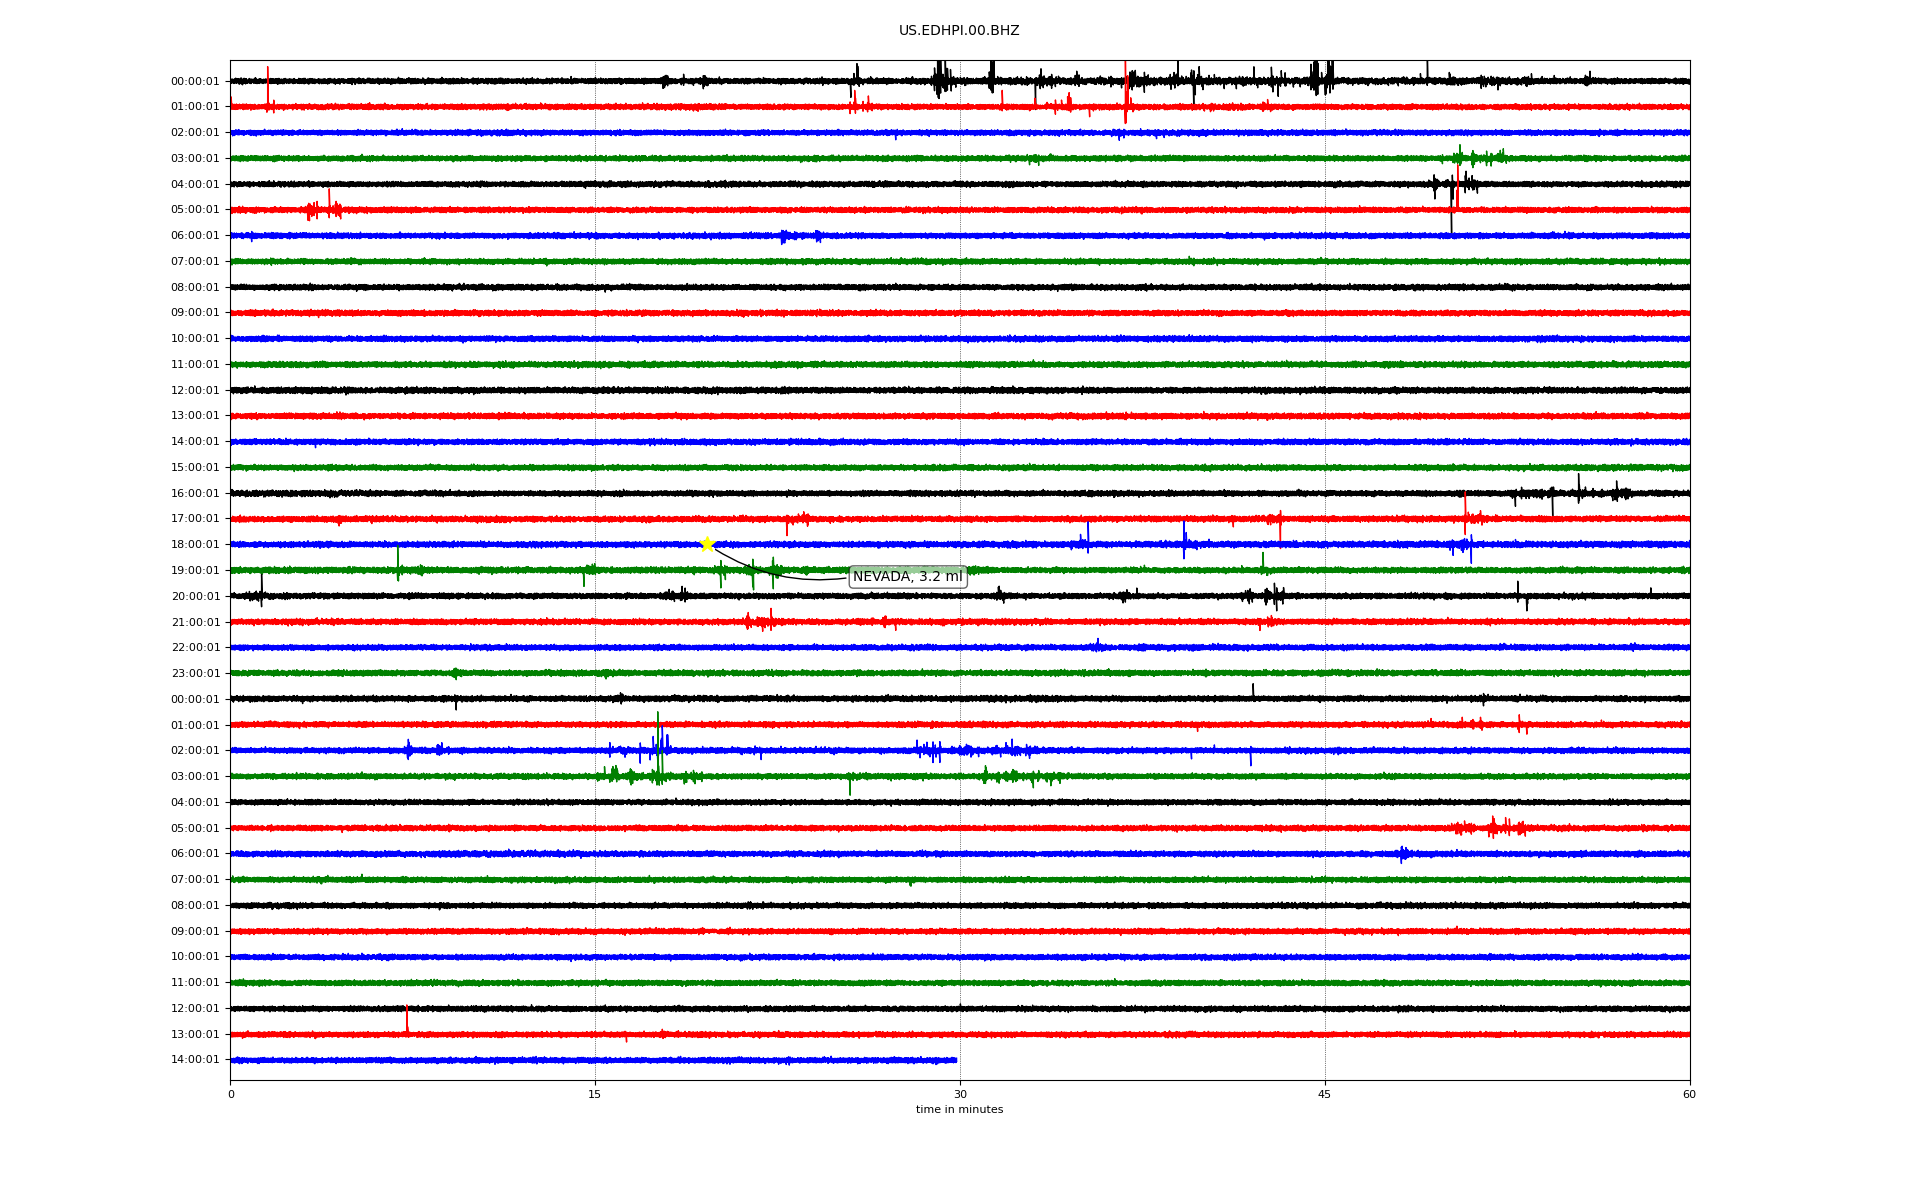1920x1200 pixels.
Task: Click the top-most 00:00:01 time label
Action: click(195, 82)
